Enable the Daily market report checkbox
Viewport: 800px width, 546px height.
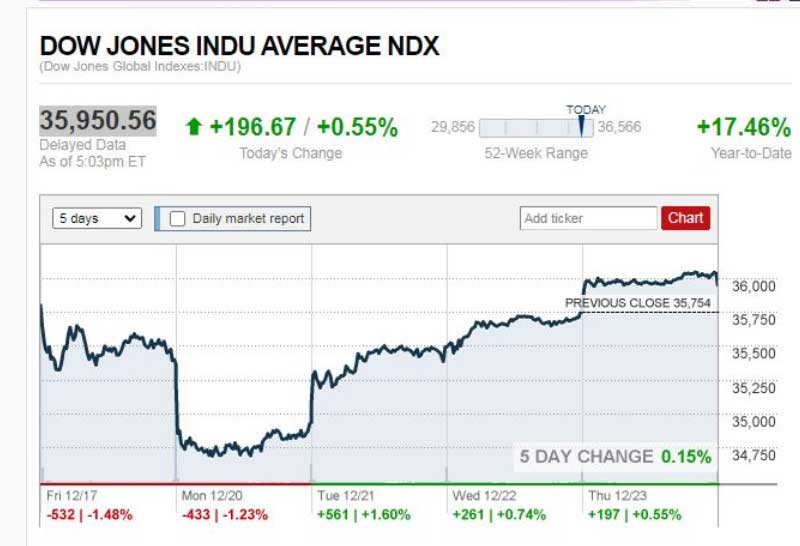[178, 219]
